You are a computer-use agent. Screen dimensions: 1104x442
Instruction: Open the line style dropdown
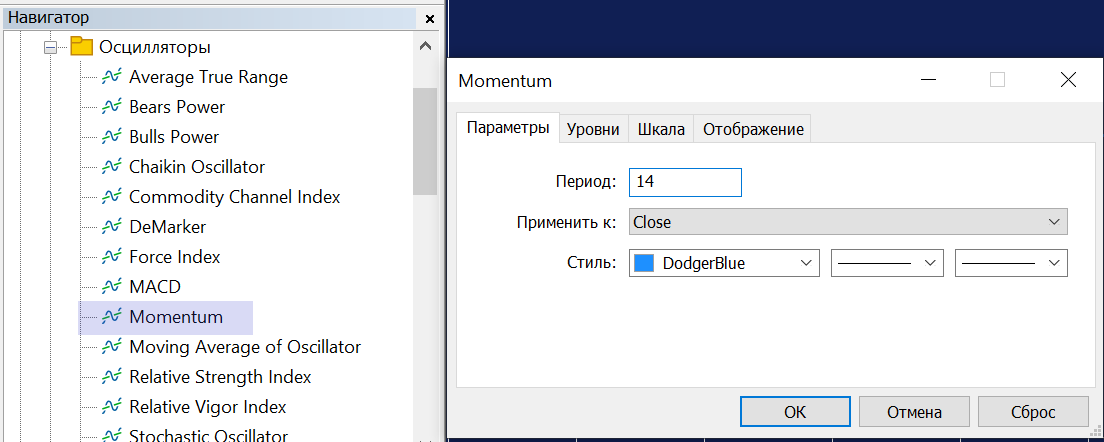[887, 263]
